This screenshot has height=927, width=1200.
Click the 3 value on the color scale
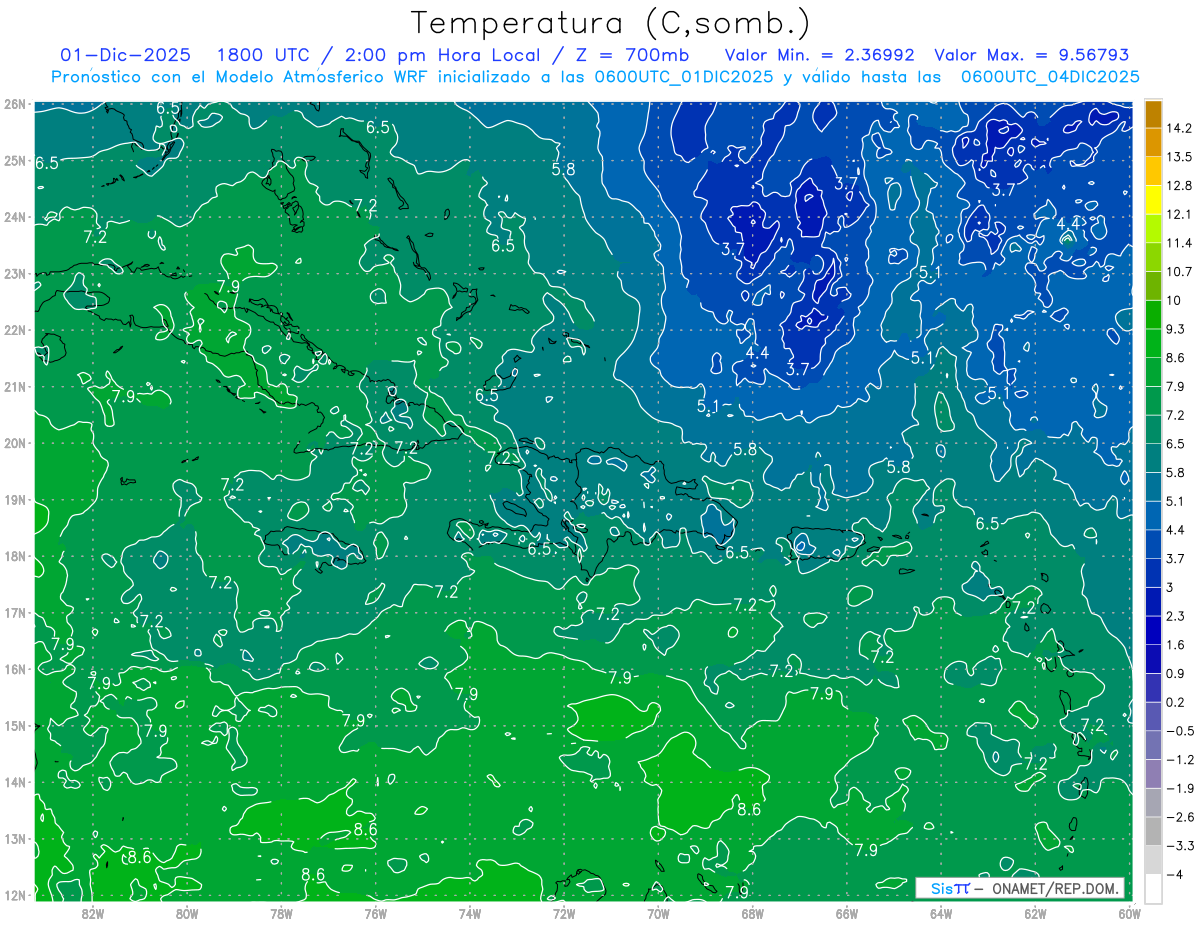pos(1169,587)
